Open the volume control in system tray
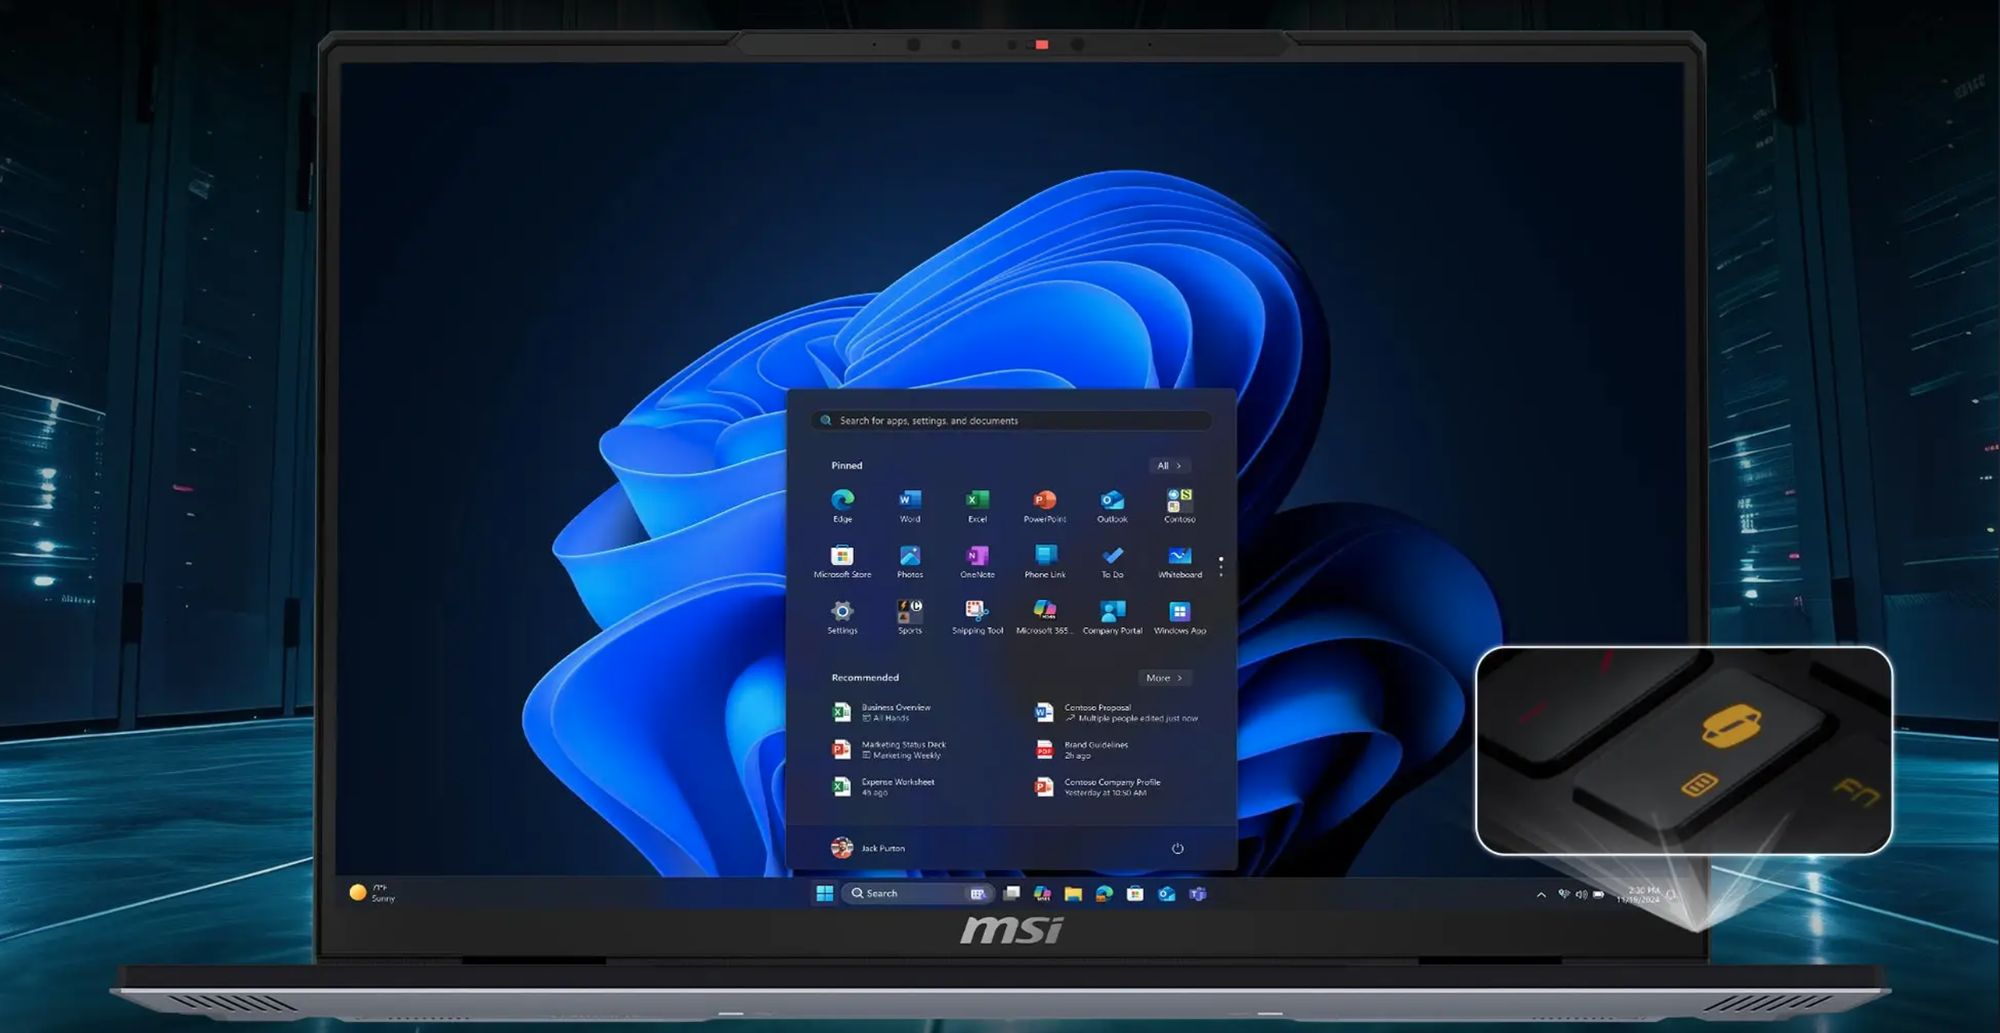Image resolution: width=2000 pixels, height=1033 pixels. (x=1581, y=895)
